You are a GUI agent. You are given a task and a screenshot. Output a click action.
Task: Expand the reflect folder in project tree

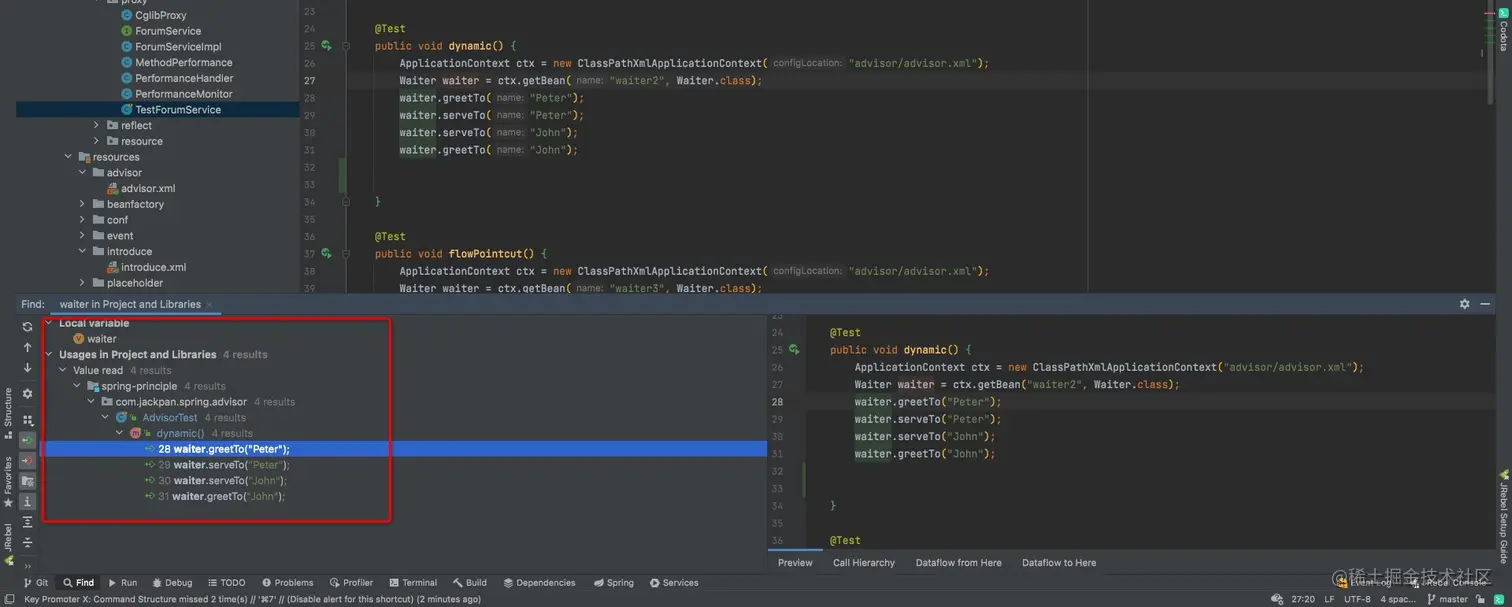[x=97, y=125]
